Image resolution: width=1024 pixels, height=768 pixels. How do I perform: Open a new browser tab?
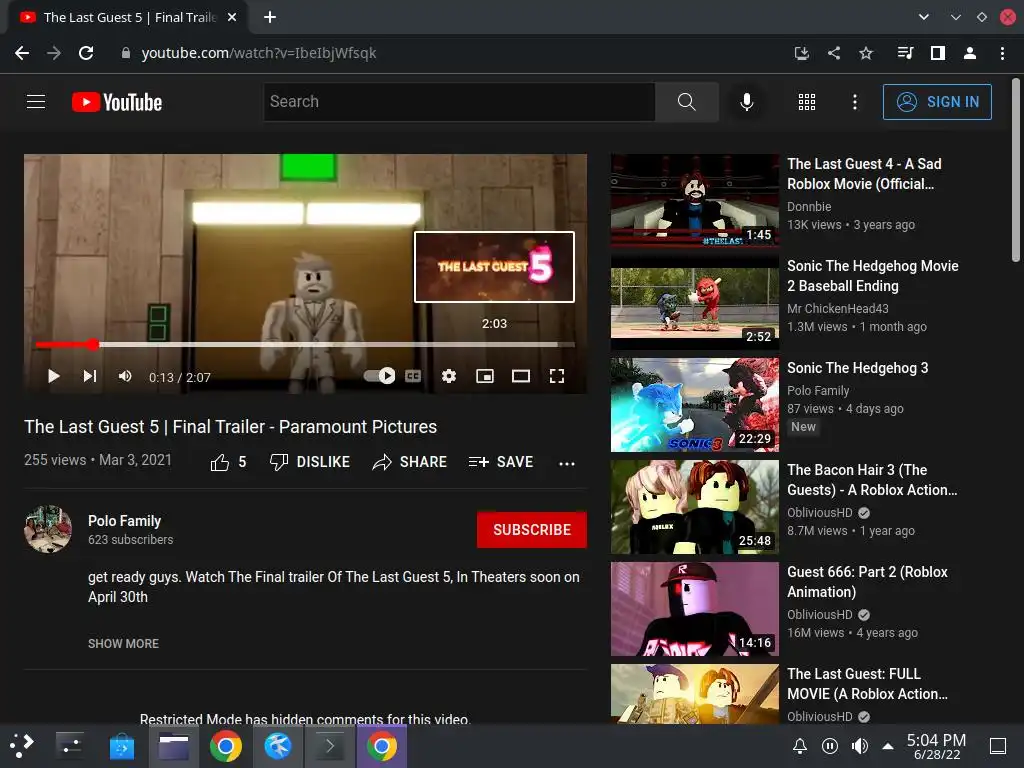pos(270,17)
